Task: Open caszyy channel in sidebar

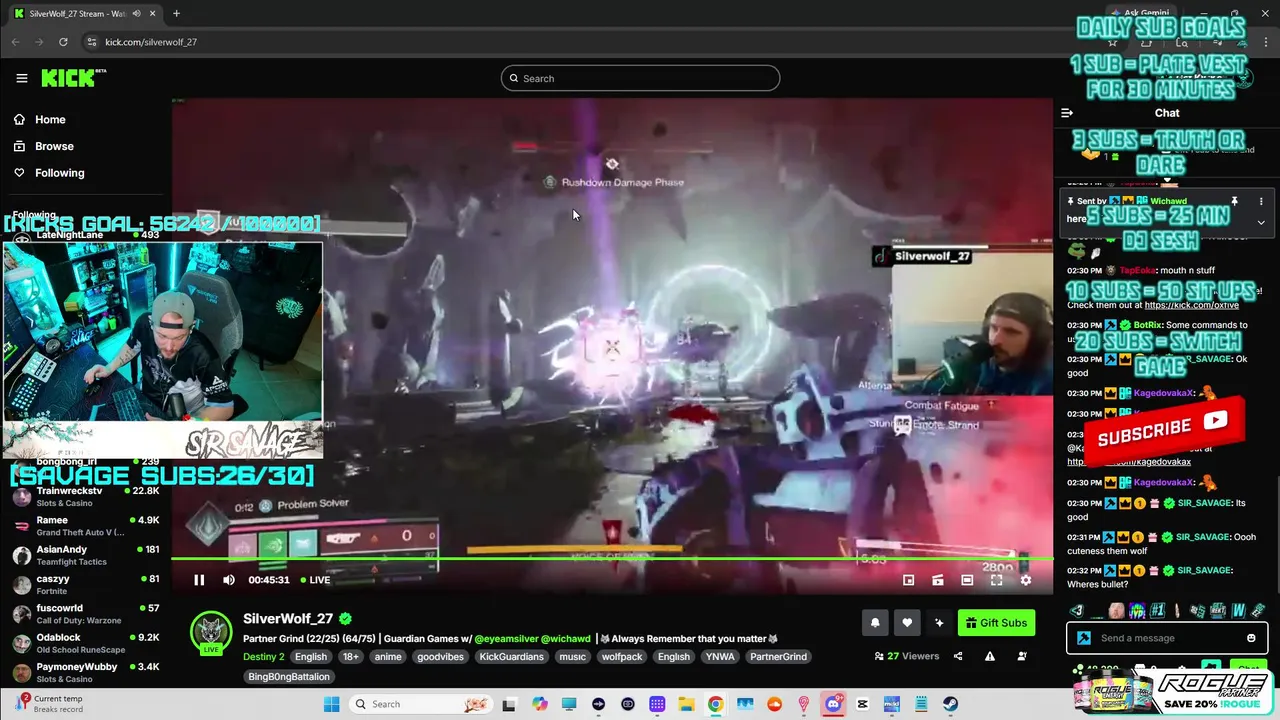Action: [x=85, y=584]
